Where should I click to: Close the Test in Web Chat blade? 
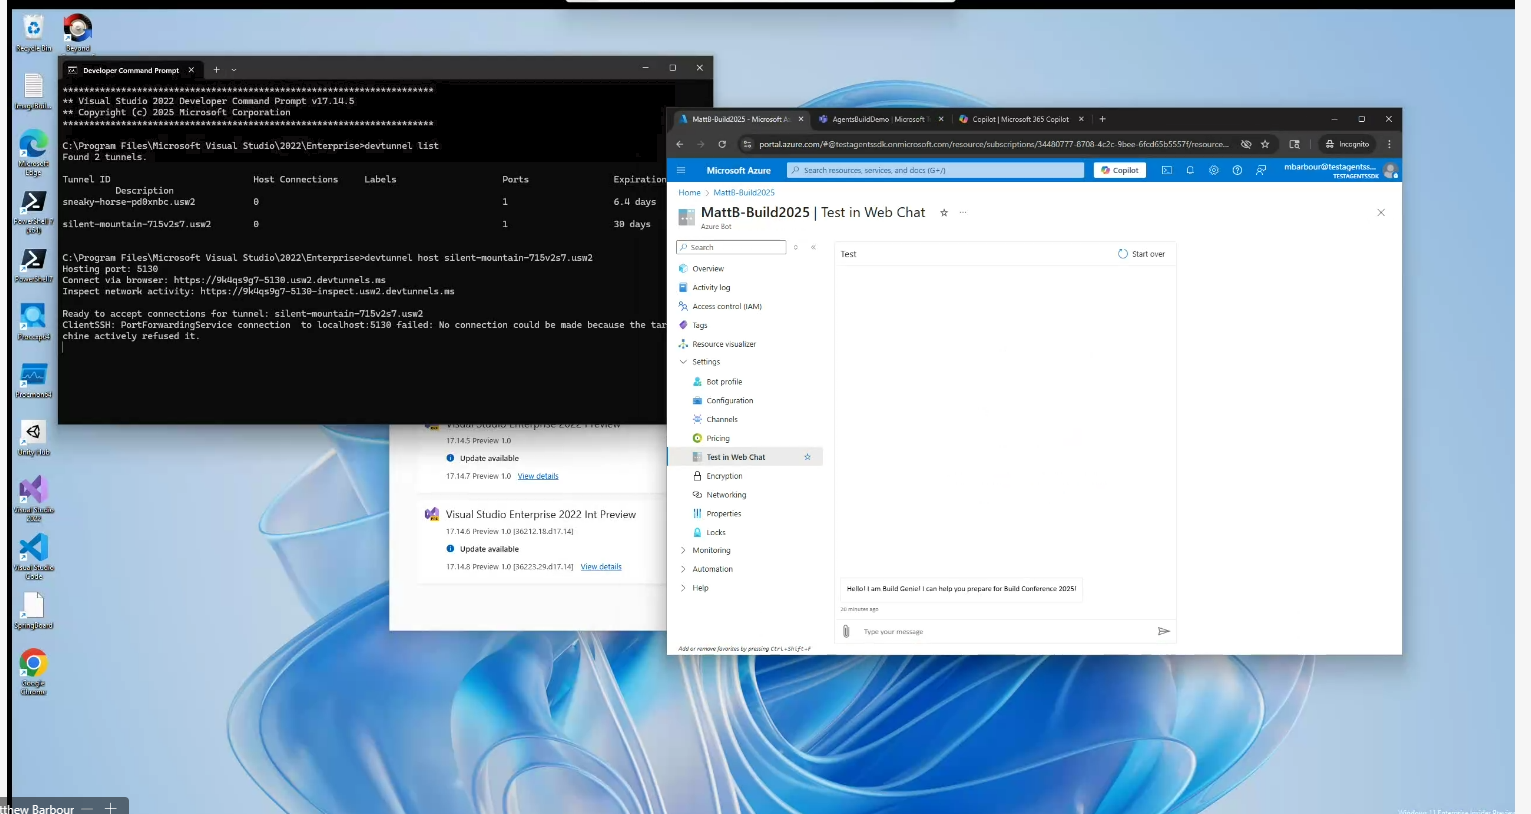point(1381,212)
